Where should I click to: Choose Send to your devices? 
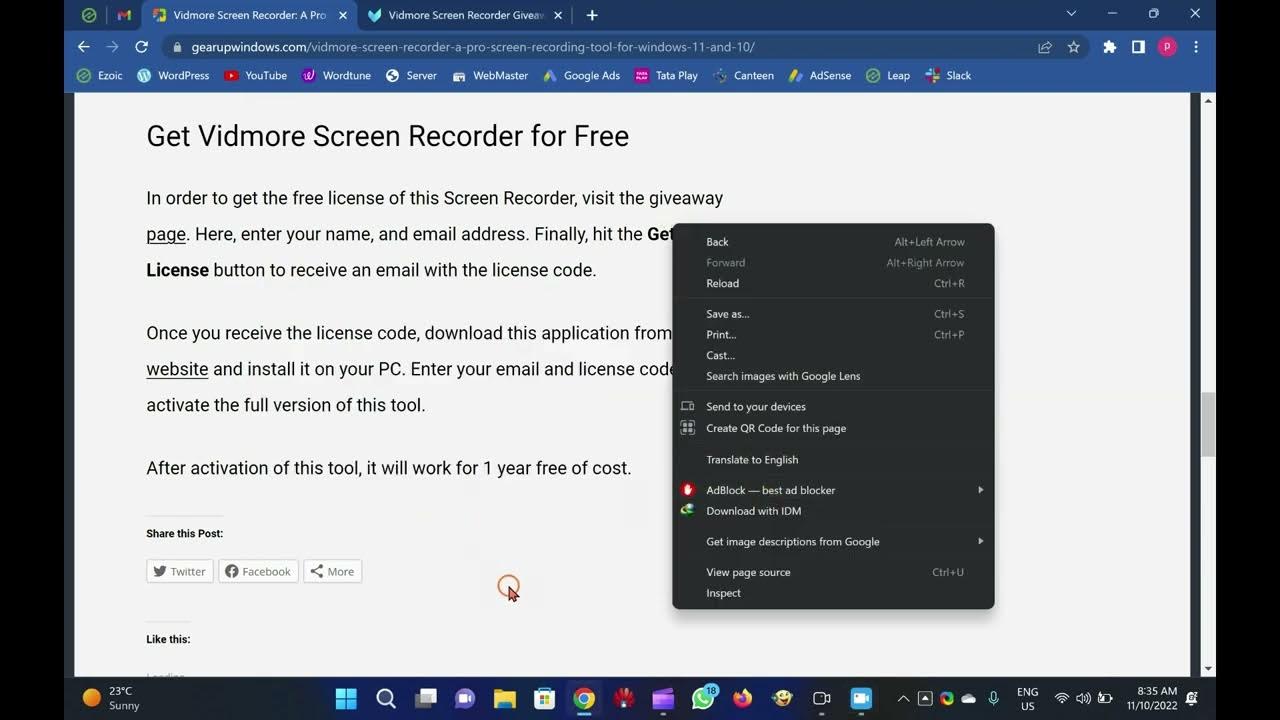tap(833, 407)
